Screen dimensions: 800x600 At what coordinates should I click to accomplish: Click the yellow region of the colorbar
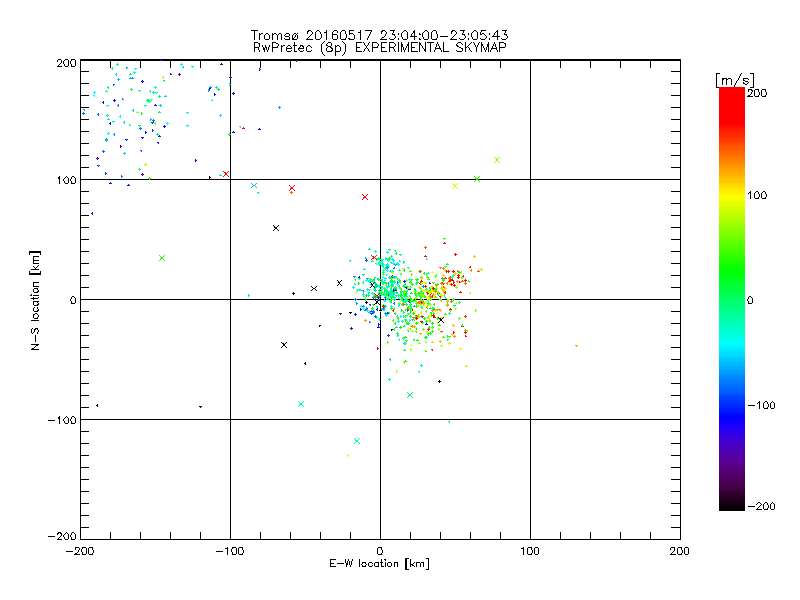pyautogui.click(x=732, y=196)
